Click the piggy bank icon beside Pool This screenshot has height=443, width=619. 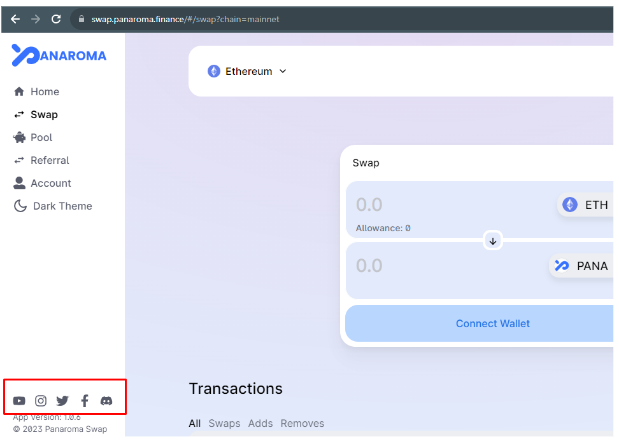19,137
